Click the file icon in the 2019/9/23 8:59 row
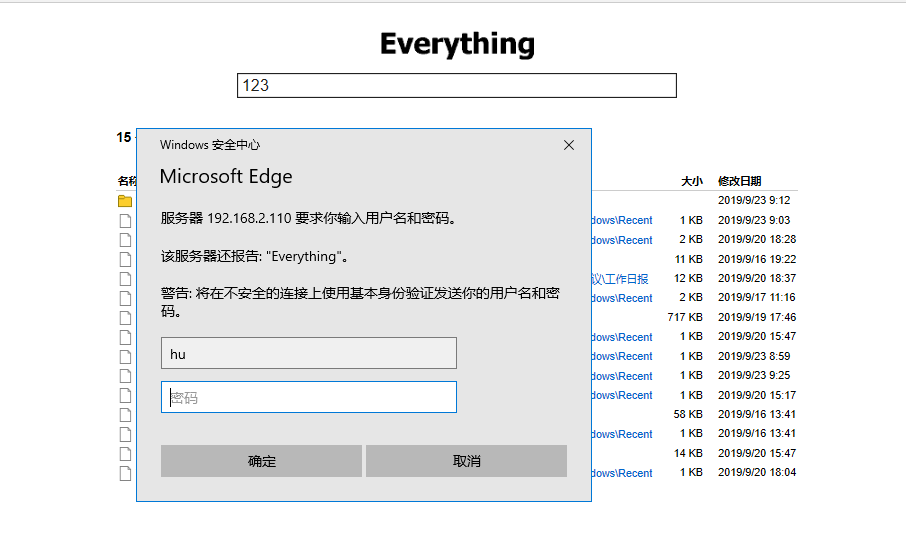The width and height of the screenshot is (906, 534). point(125,357)
